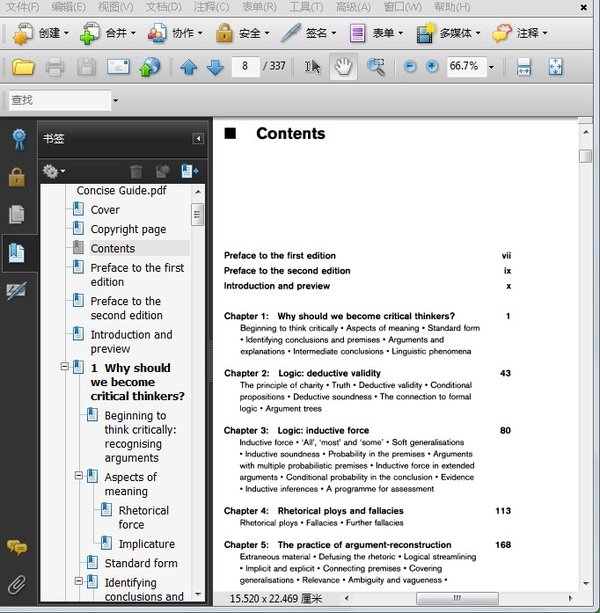Go to next page with down arrow
The height and width of the screenshot is (613, 600).
tap(214, 68)
